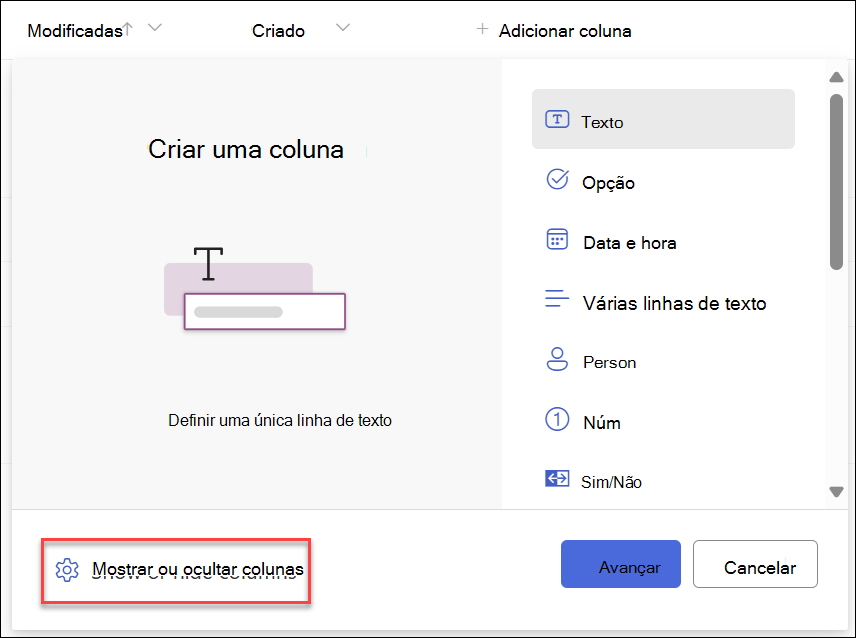Click the scrollbar up arrow in type list
The image size is (856, 638).
pos(836,77)
